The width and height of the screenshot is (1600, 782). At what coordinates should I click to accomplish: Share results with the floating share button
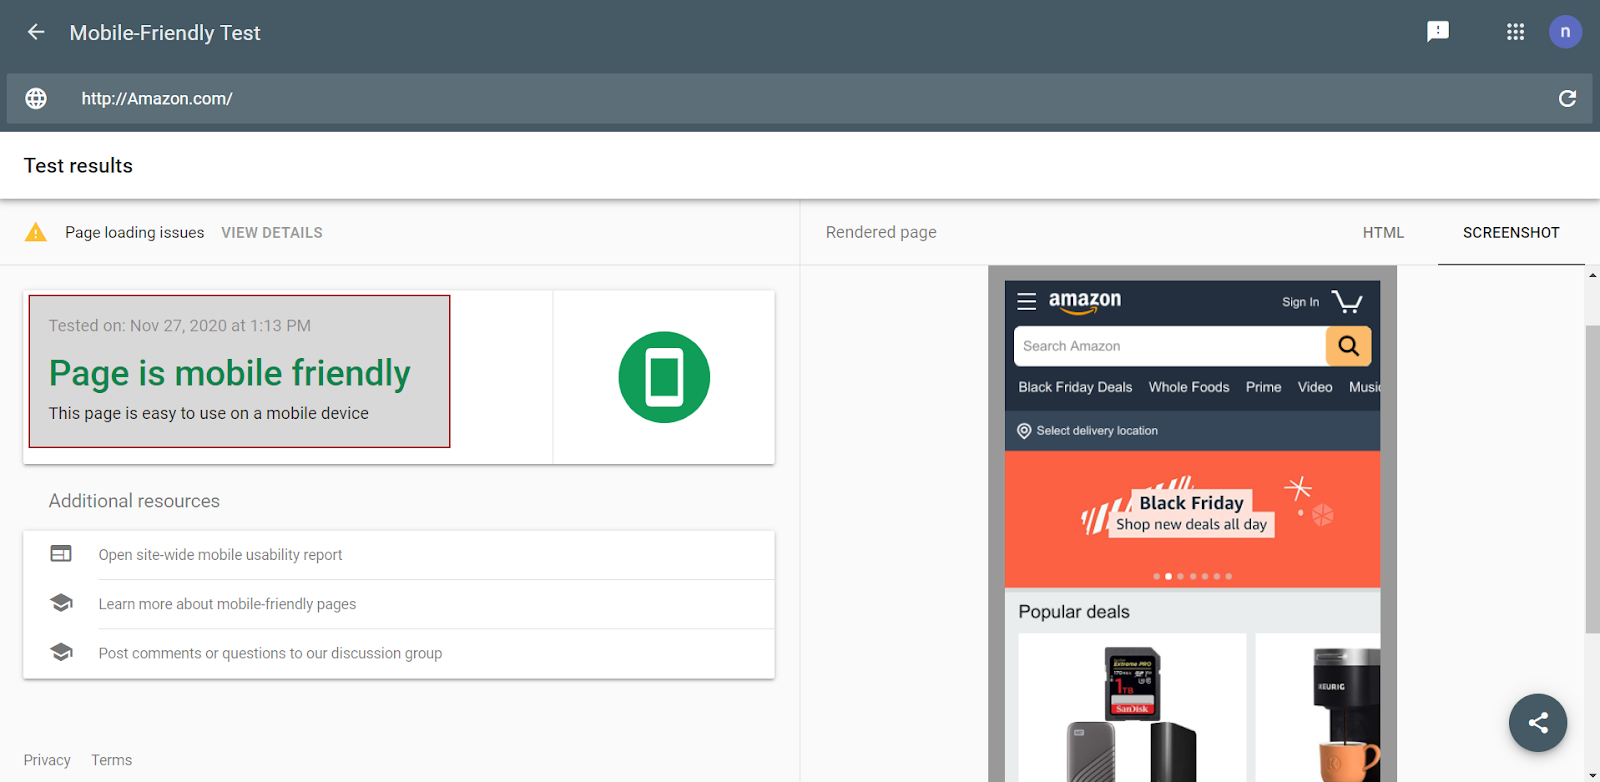pyautogui.click(x=1538, y=723)
